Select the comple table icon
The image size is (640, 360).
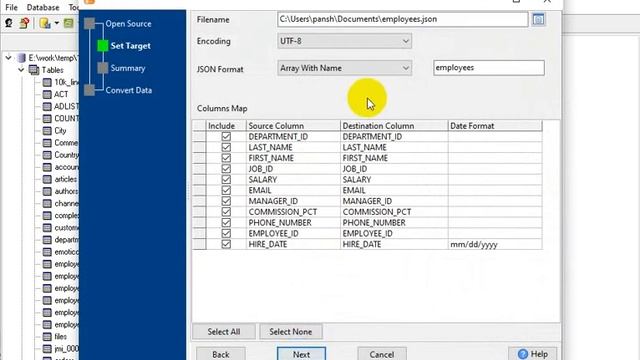click(47, 216)
